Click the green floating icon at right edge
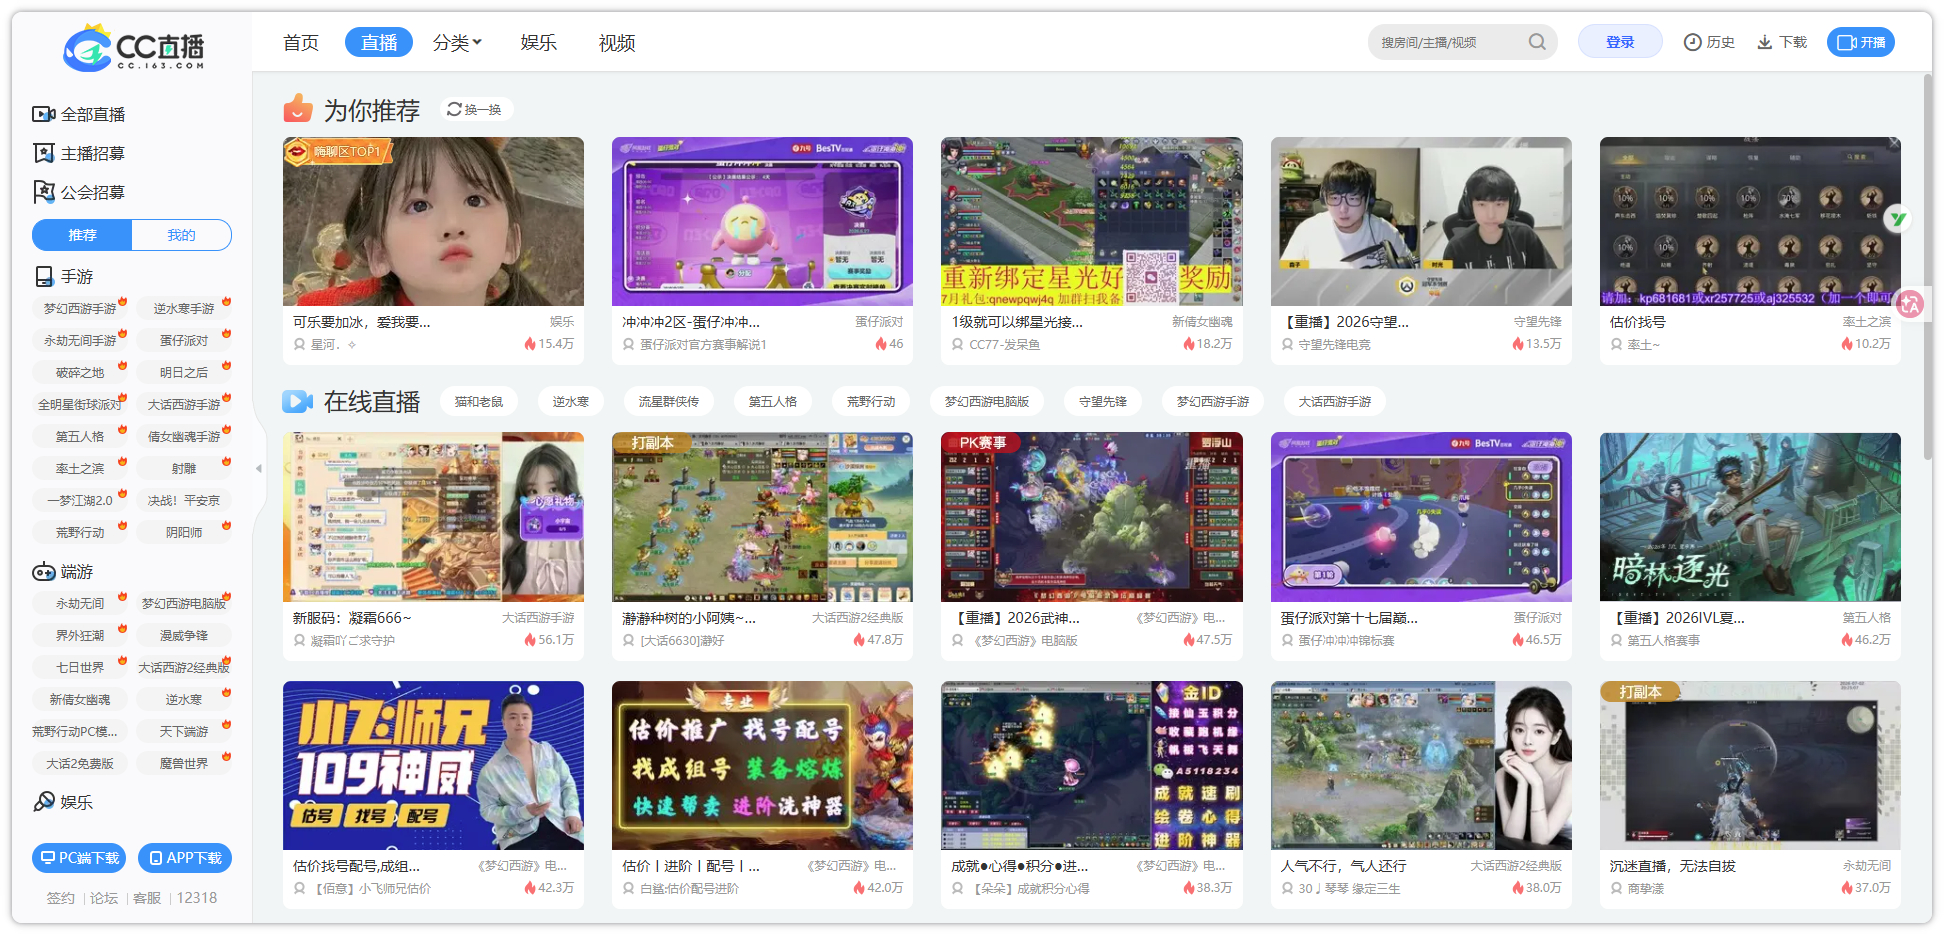The image size is (1944, 935). coord(1896,219)
